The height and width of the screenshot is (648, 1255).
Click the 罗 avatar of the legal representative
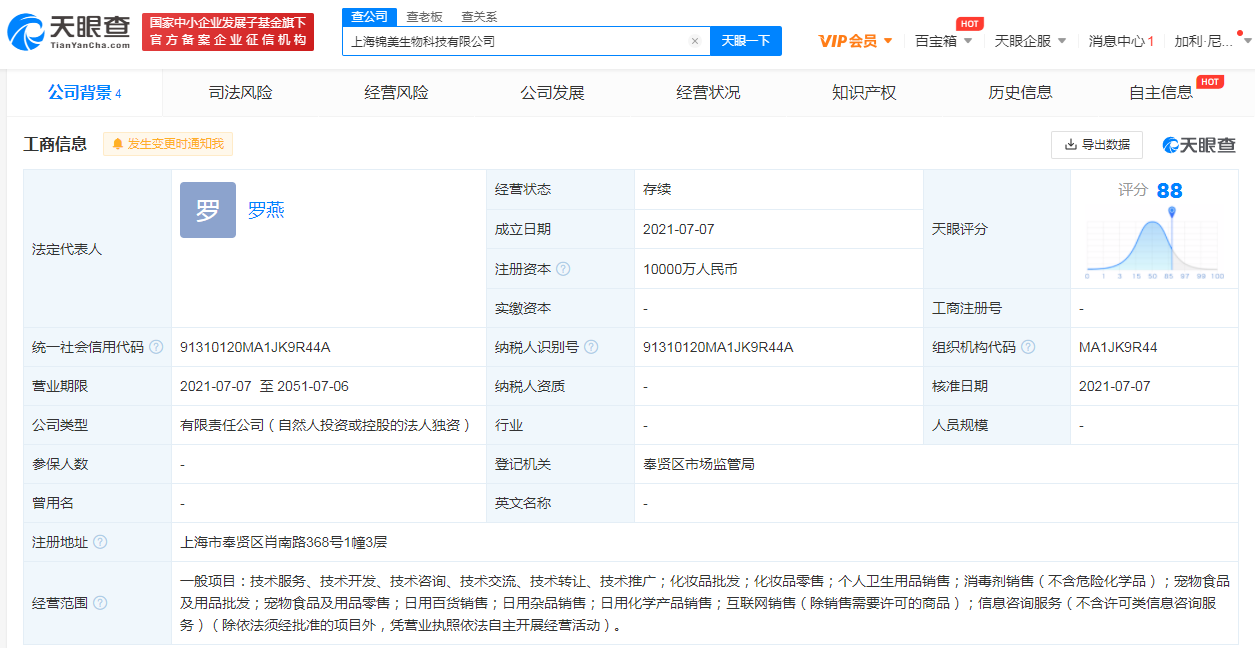coord(206,210)
